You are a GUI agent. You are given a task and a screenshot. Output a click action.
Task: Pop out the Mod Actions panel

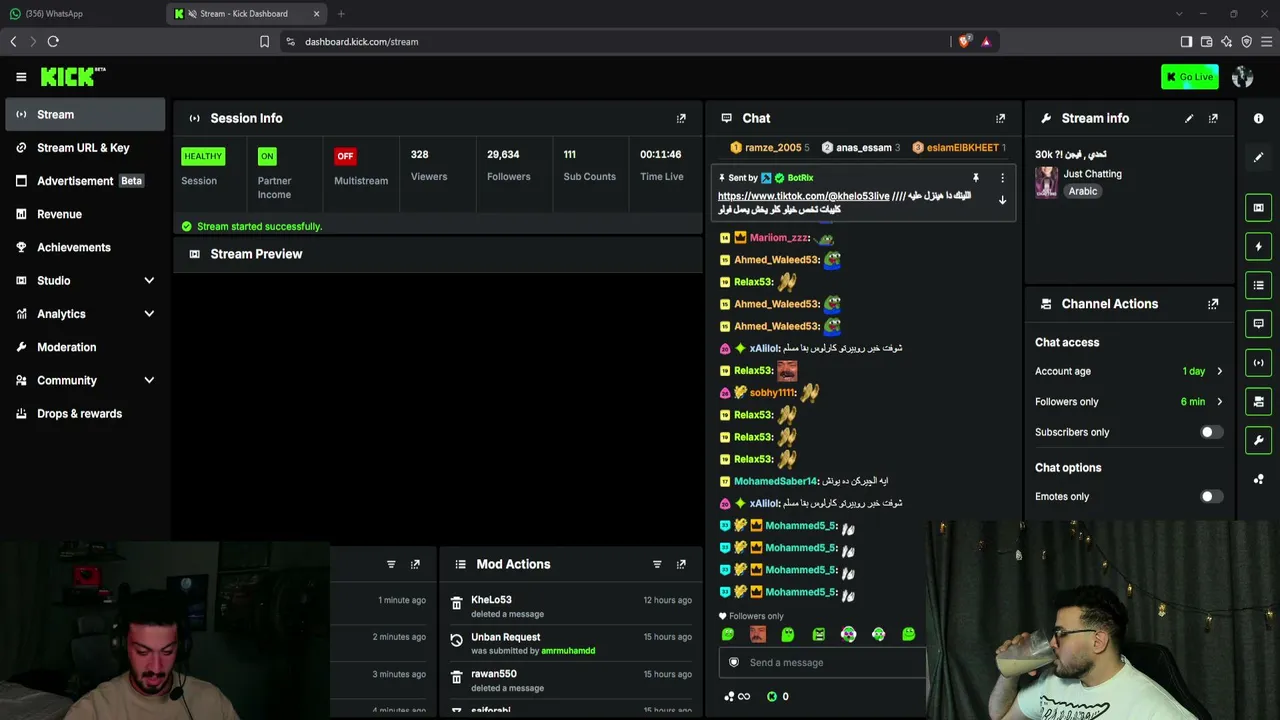(681, 564)
